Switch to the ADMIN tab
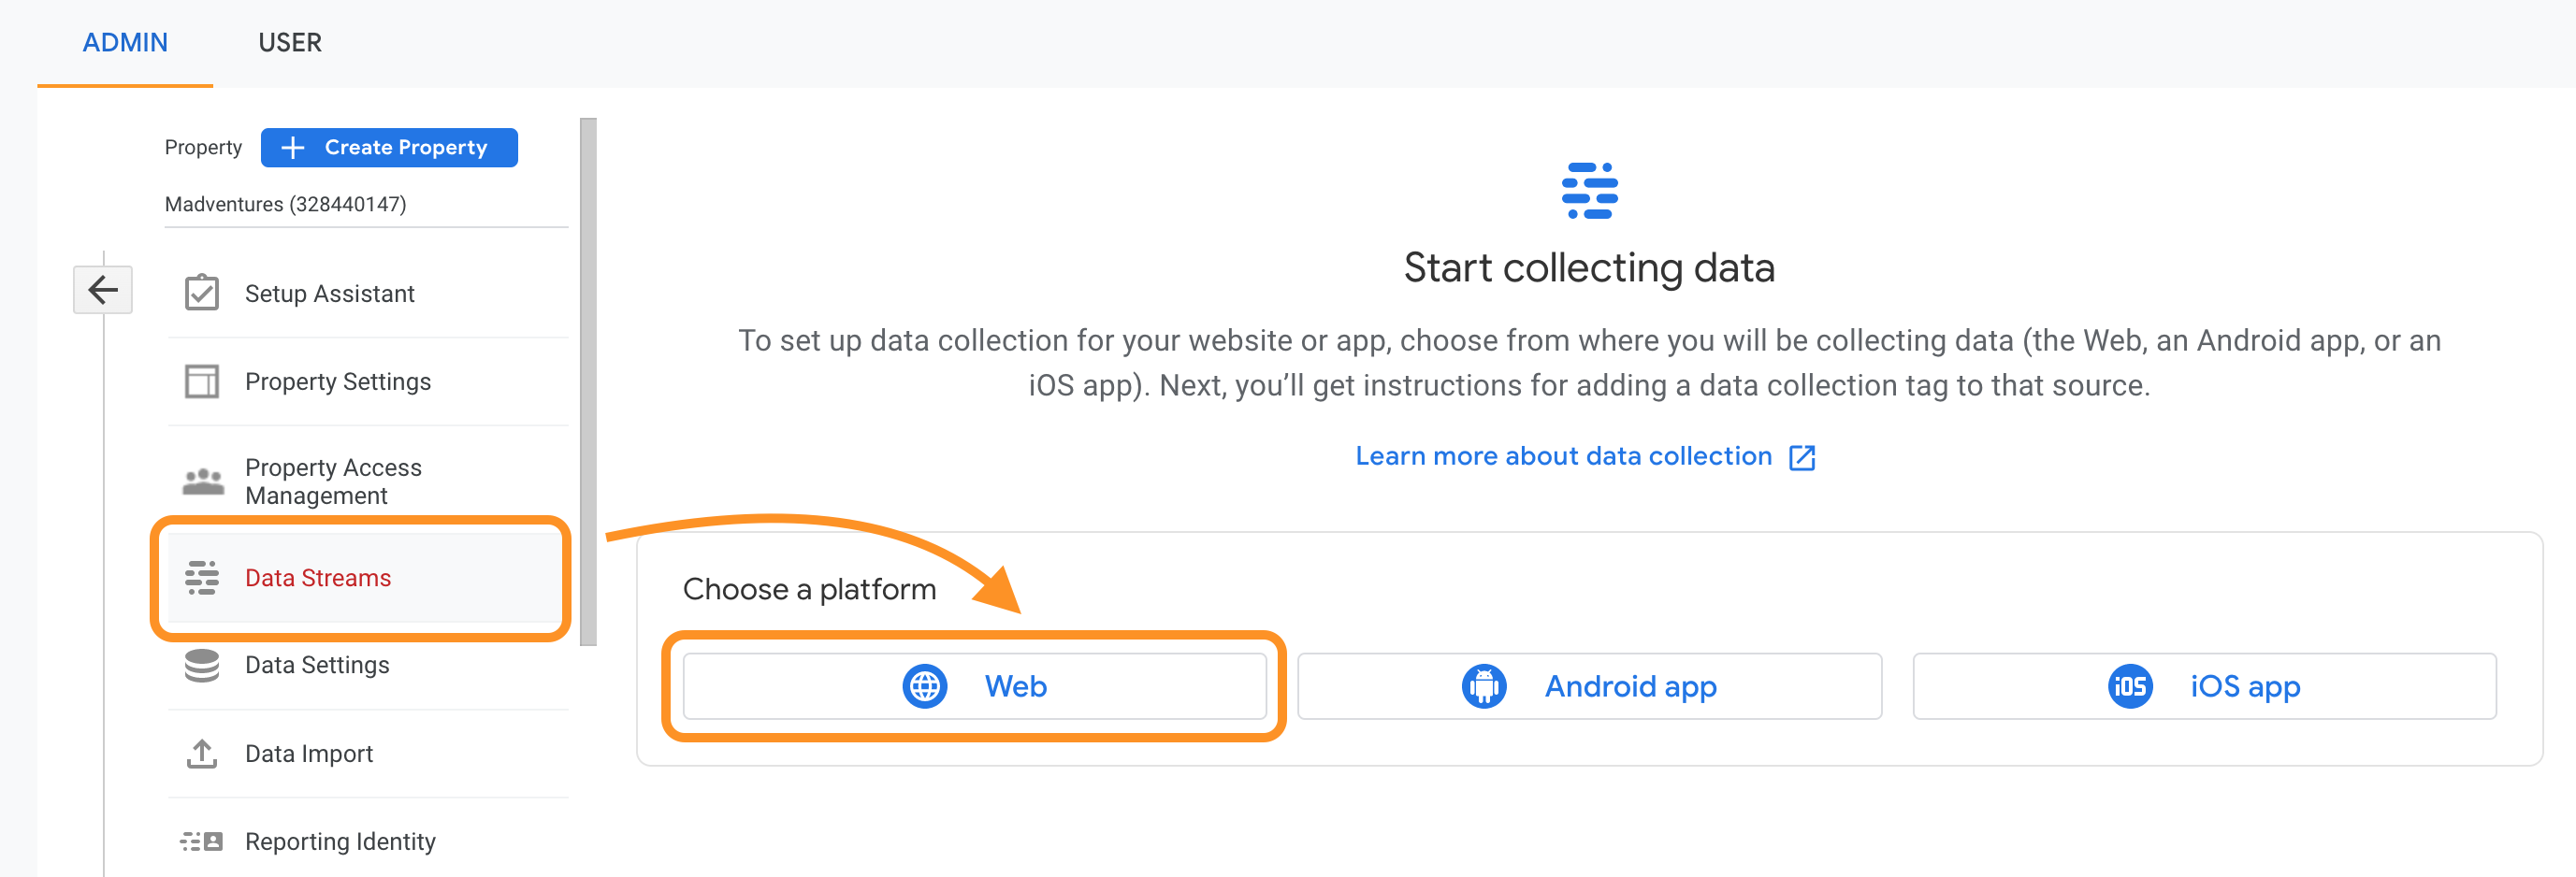 click(125, 43)
